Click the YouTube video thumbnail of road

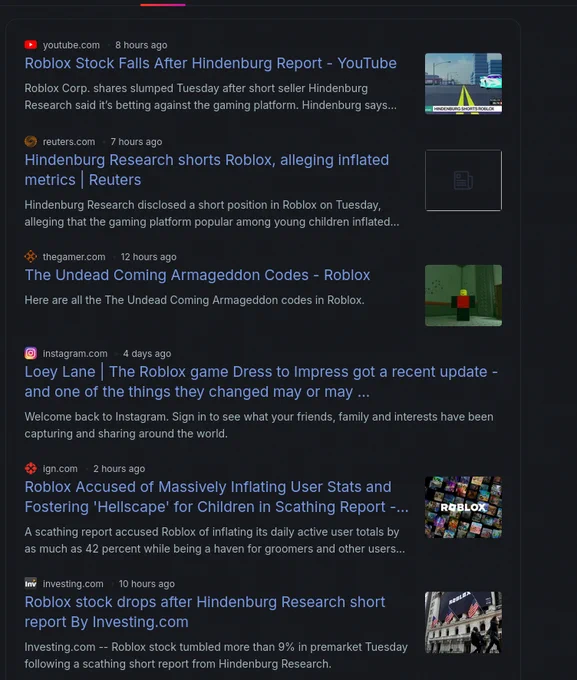tap(463, 84)
